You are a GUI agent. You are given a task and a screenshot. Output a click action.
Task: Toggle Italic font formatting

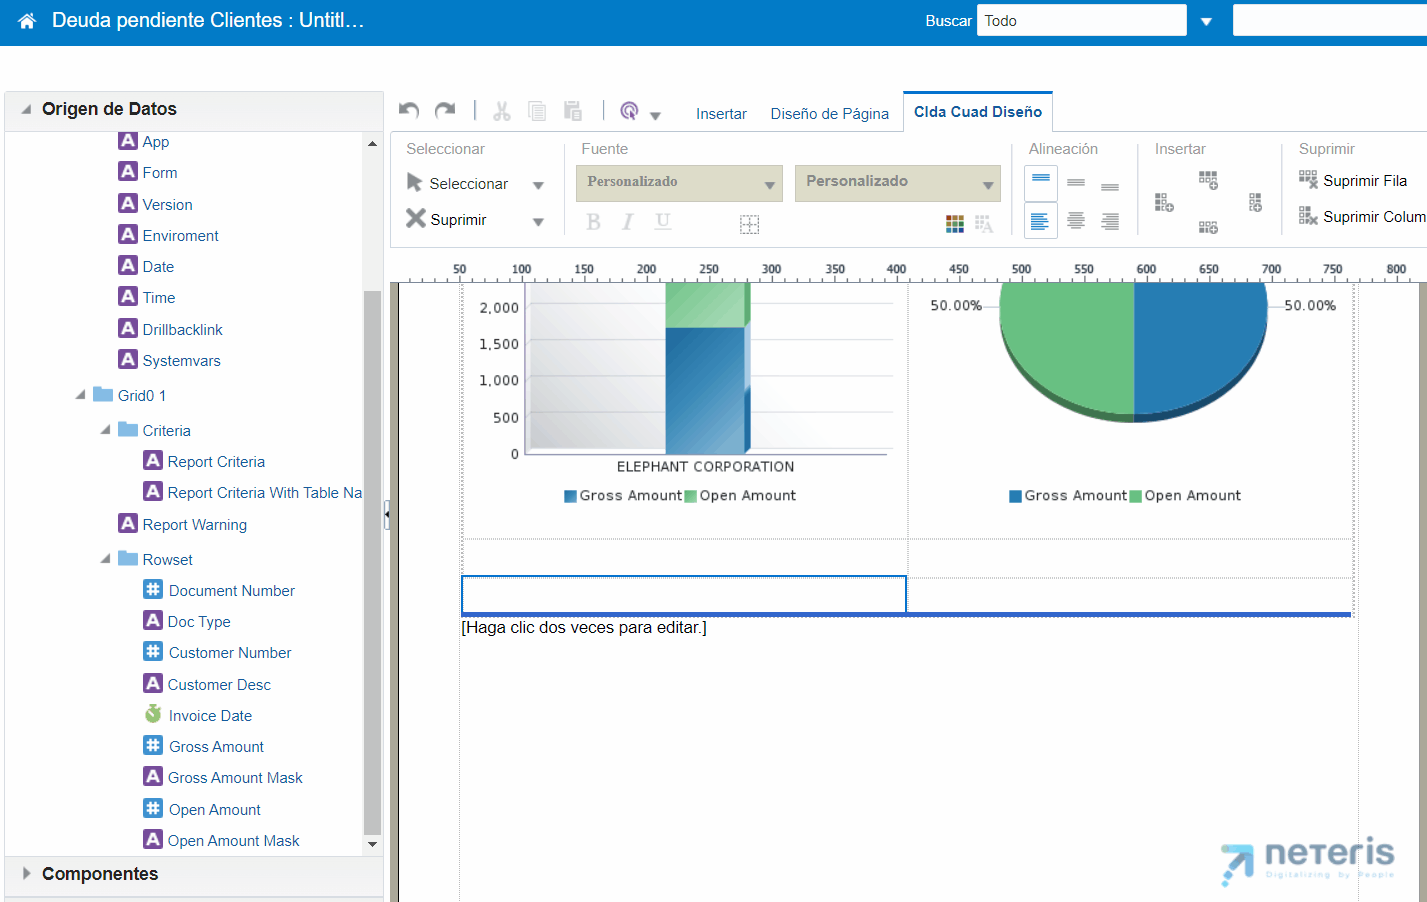pos(627,222)
